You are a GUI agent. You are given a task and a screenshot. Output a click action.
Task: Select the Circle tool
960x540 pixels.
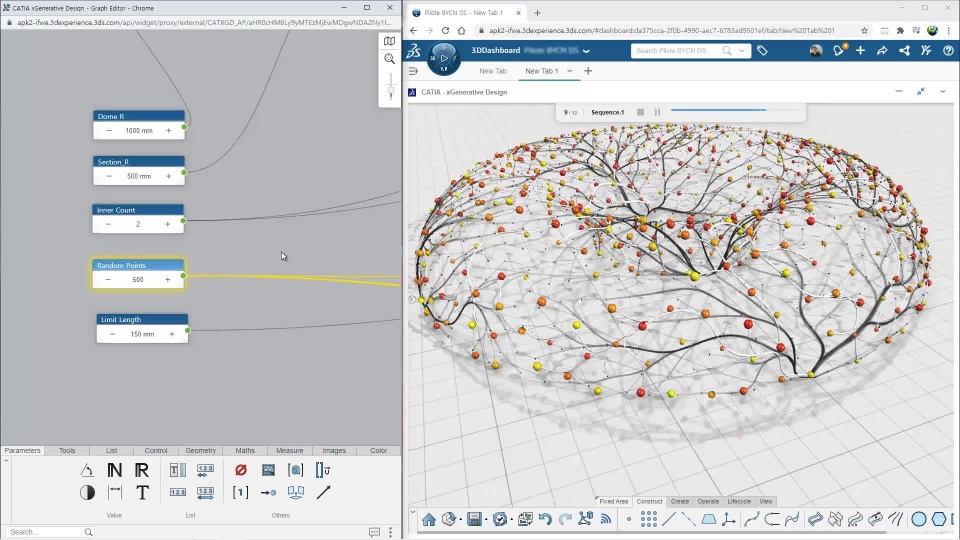tap(918, 519)
